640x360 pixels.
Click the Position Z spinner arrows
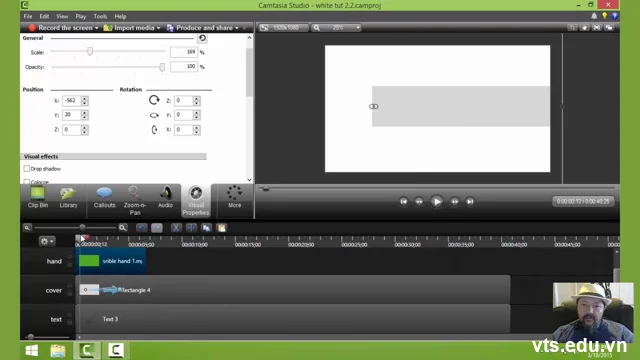(84, 130)
